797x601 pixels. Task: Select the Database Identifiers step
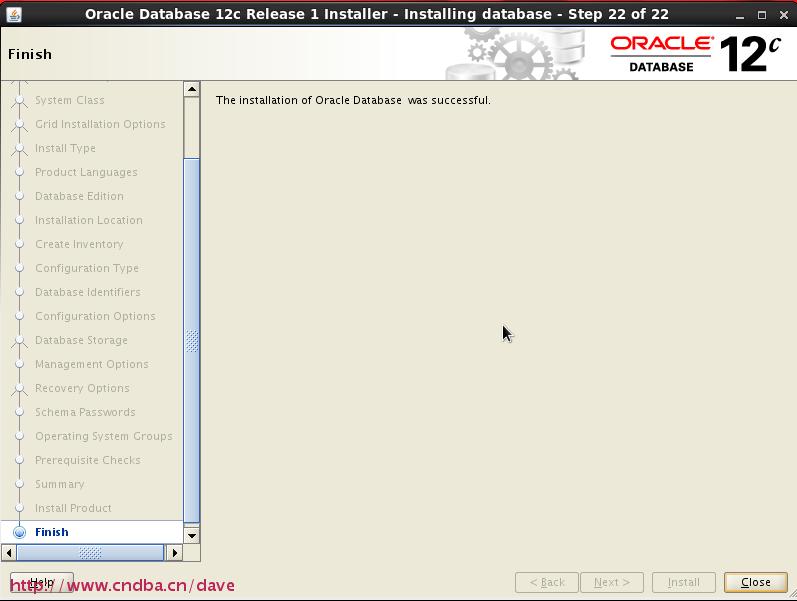tap(87, 292)
